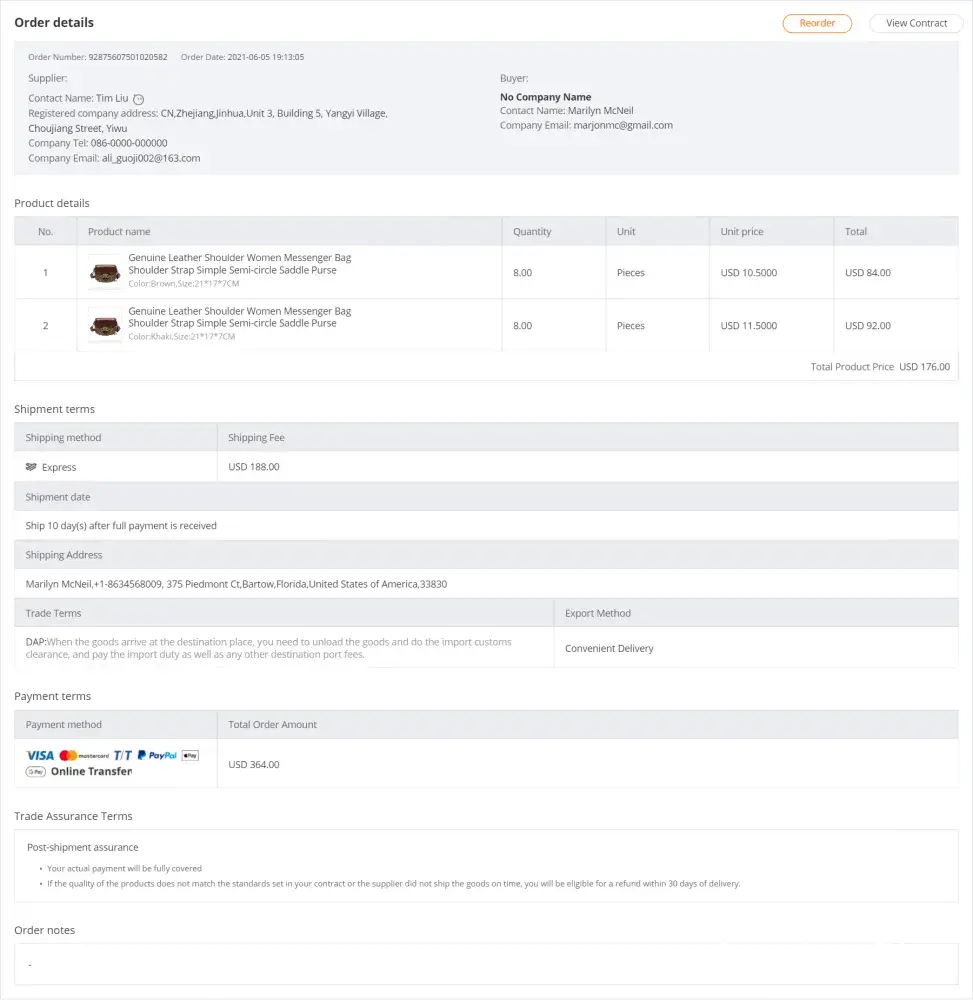Click the VISA payment logo
The image size is (973, 1000).
click(x=40, y=756)
